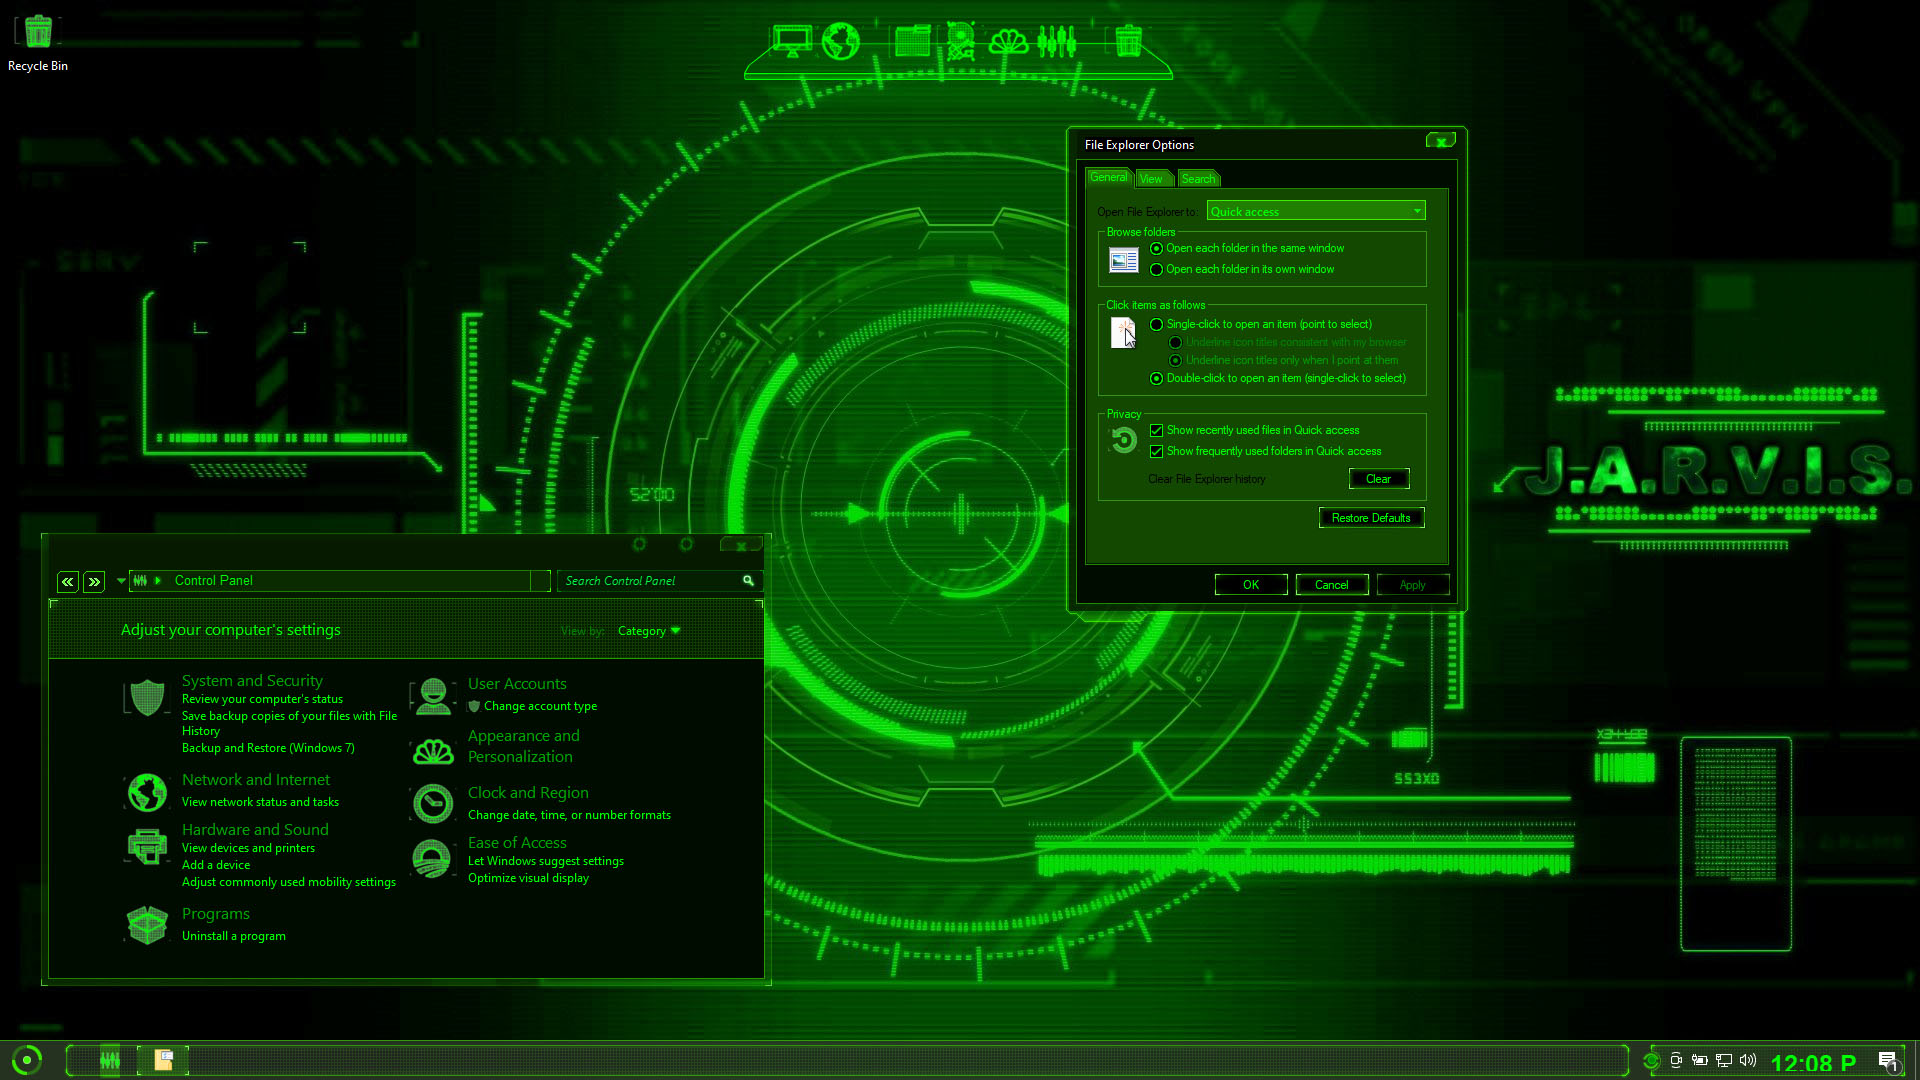1920x1080 pixels.
Task: Click the System and Security shield icon
Action: pos(147,697)
